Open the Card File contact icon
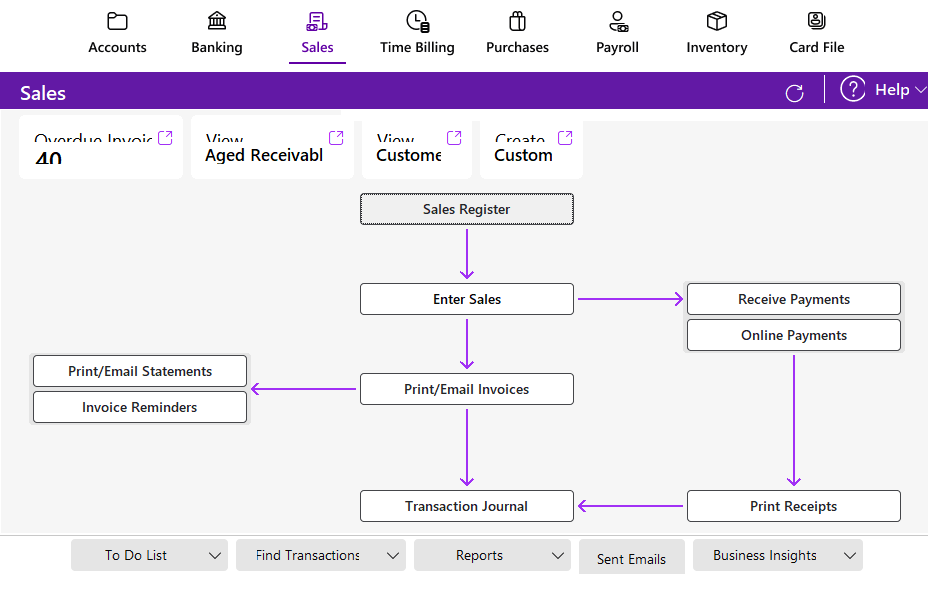 click(x=817, y=21)
